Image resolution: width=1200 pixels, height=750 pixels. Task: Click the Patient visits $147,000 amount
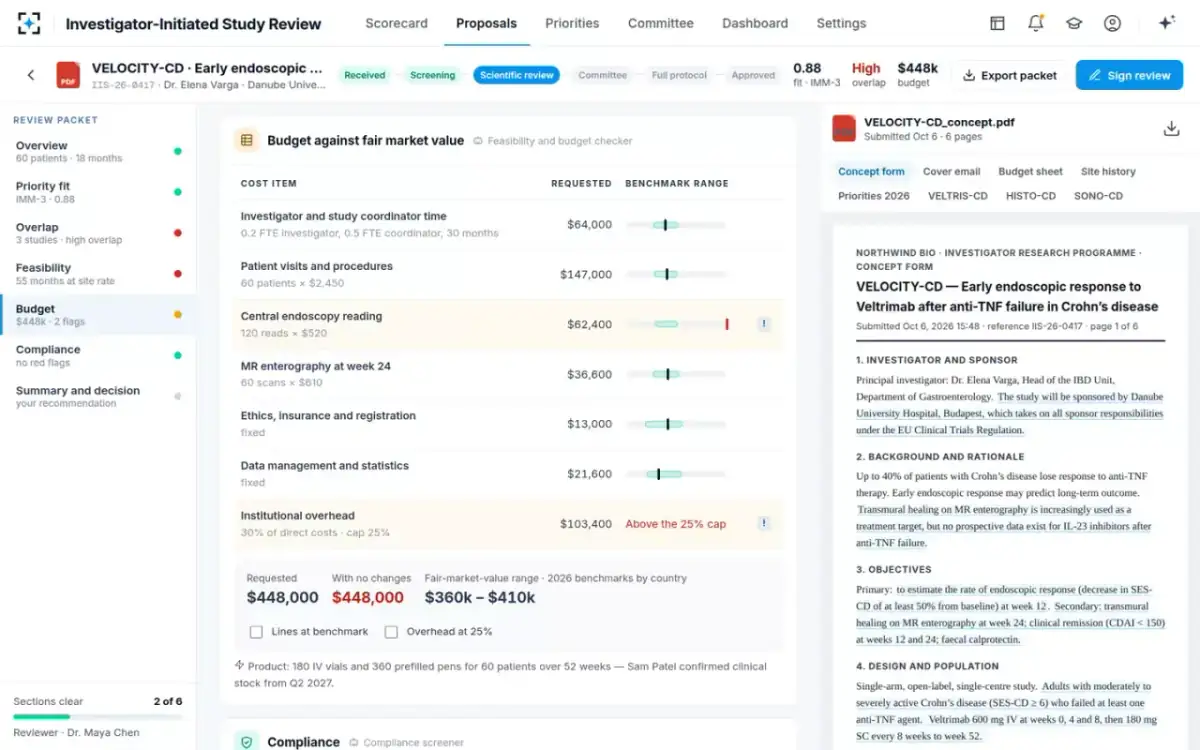click(586, 274)
